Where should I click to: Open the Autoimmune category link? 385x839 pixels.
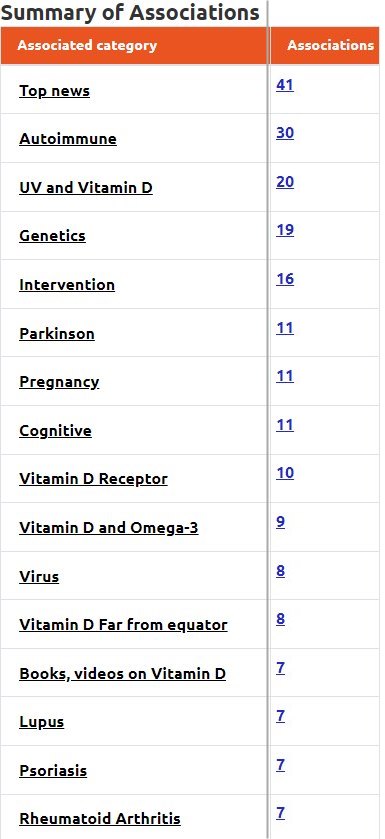pos(68,139)
